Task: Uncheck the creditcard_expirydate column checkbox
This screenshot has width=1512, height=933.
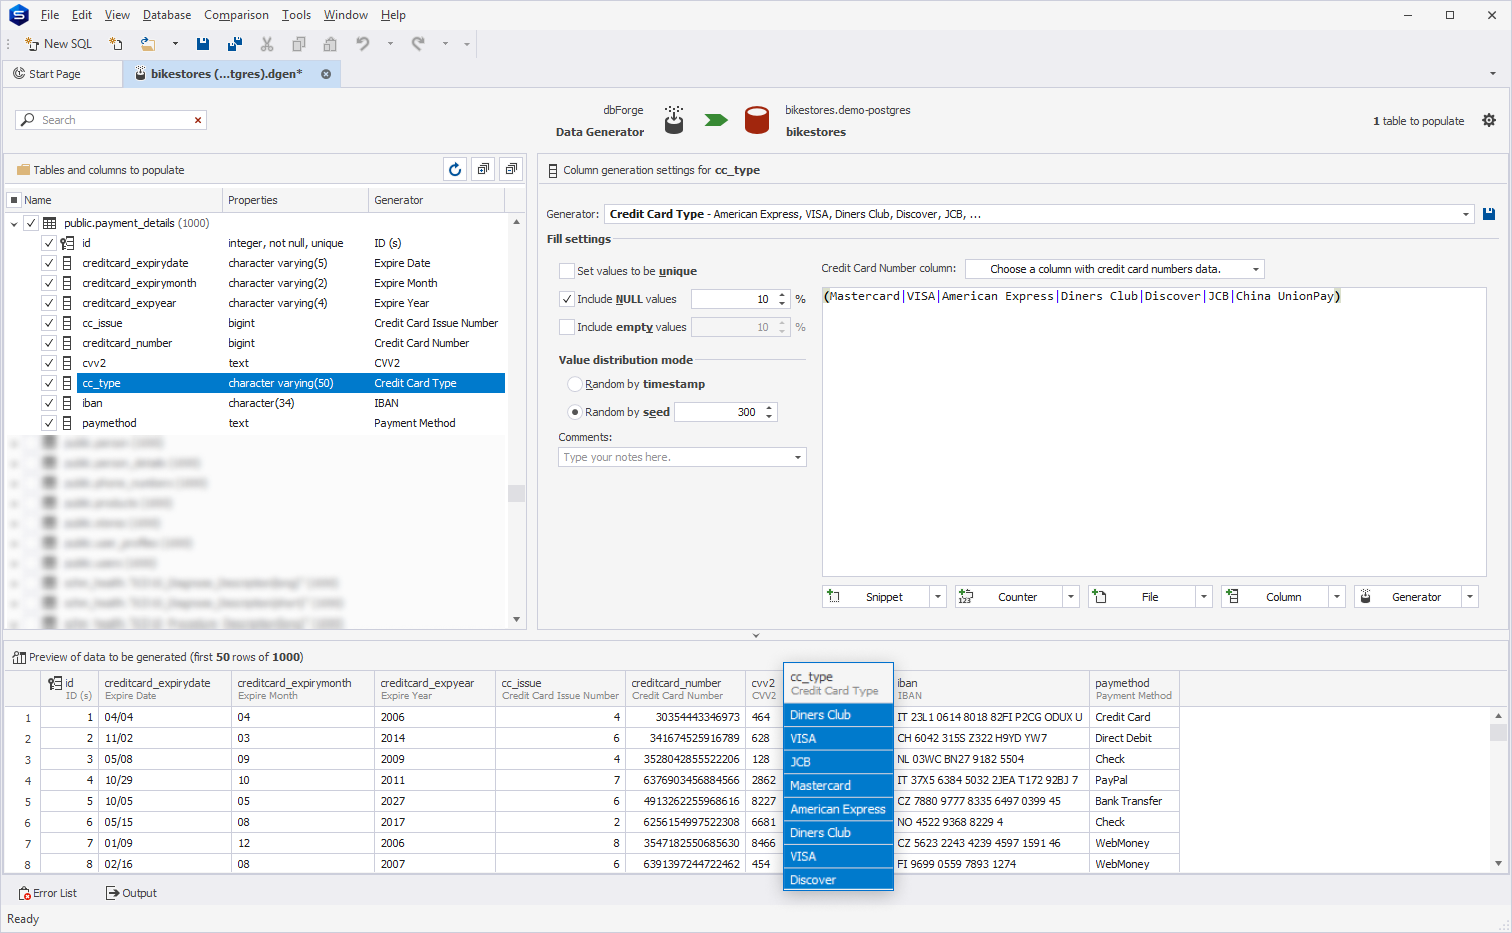Action: tap(49, 263)
